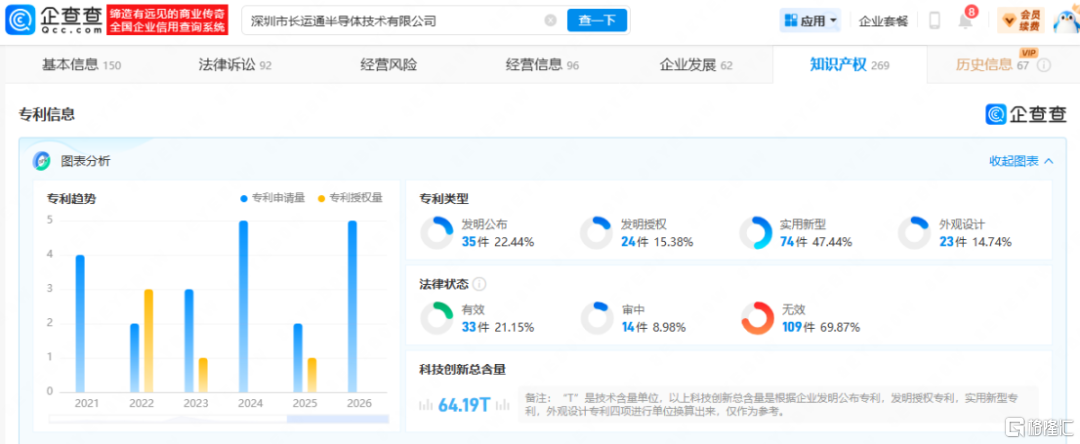Image resolution: width=1080 pixels, height=444 pixels.
Task: Click the 实用新型 donut chart
Action: coord(754,233)
